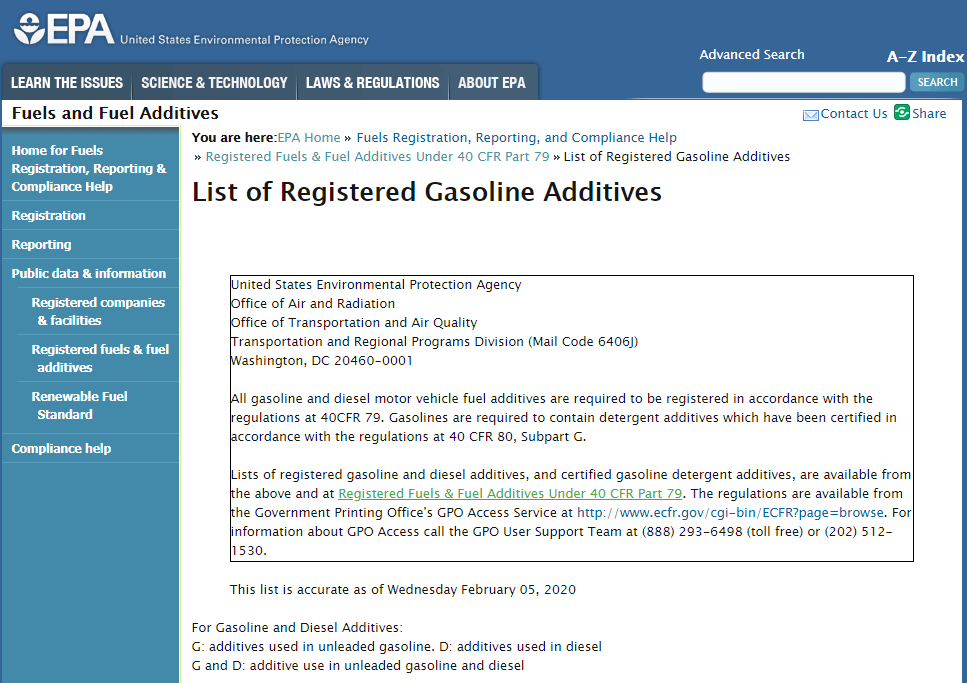The height and width of the screenshot is (683, 967).
Task: Open the About EPA menu
Action: click(x=491, y=83)
